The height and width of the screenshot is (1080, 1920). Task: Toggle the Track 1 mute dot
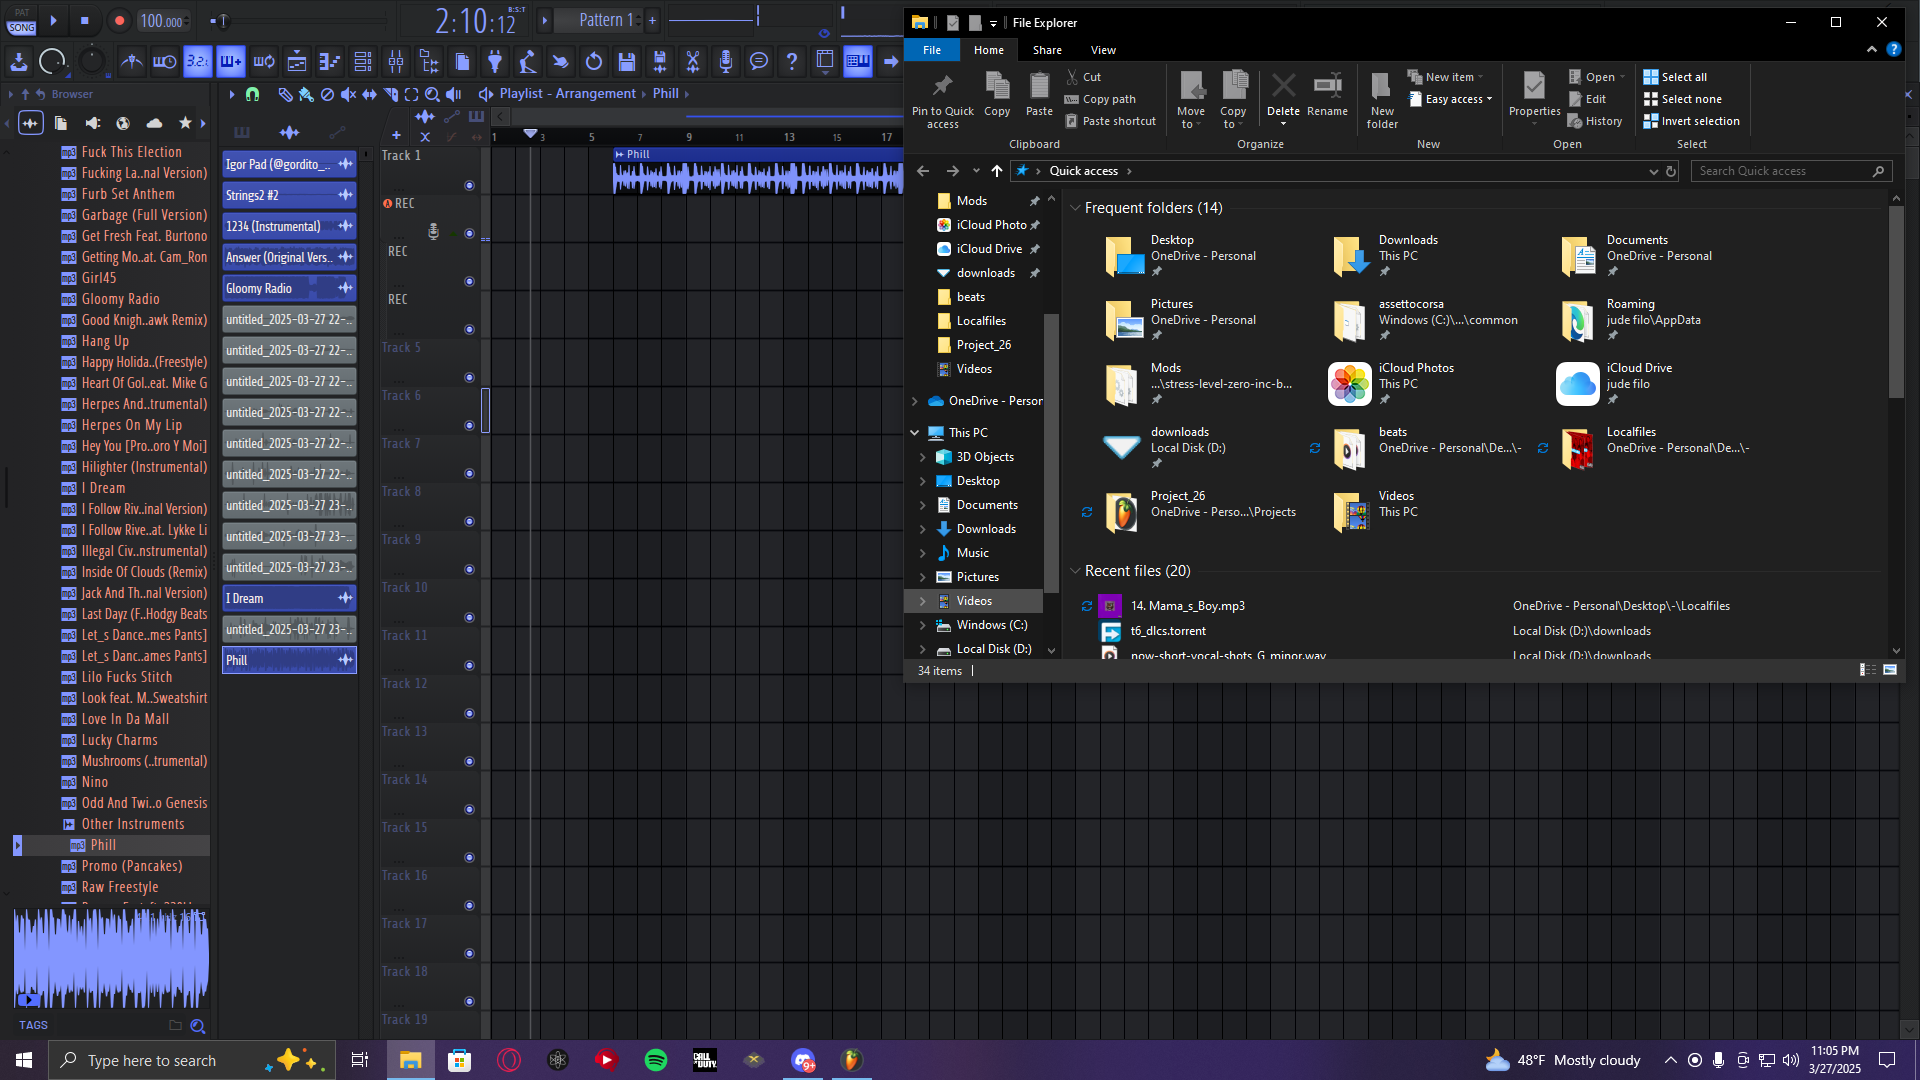tap(469, 185)
